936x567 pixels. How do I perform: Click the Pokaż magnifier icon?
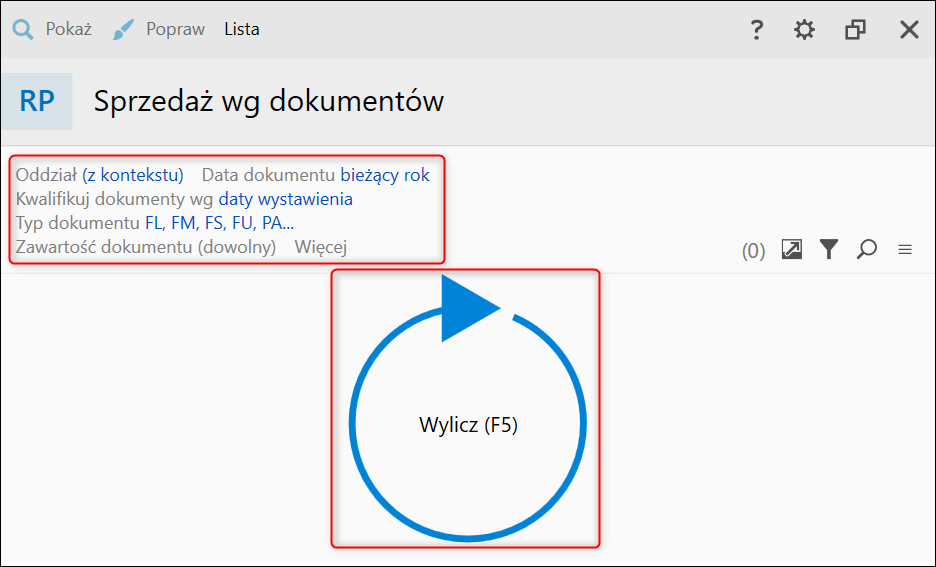point(23,29)
